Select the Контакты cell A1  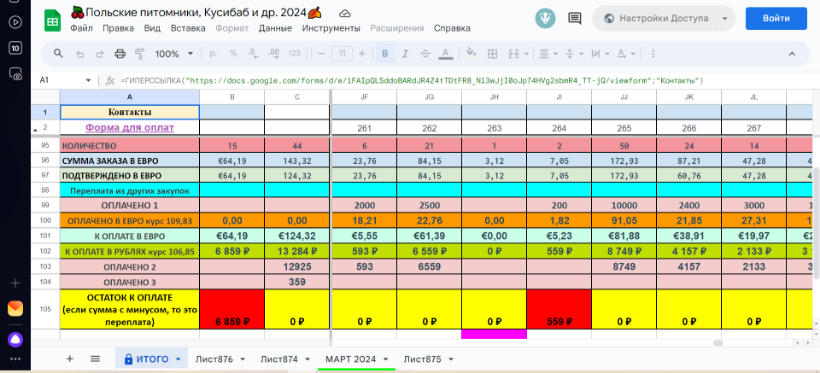click(x=130, y=112)
